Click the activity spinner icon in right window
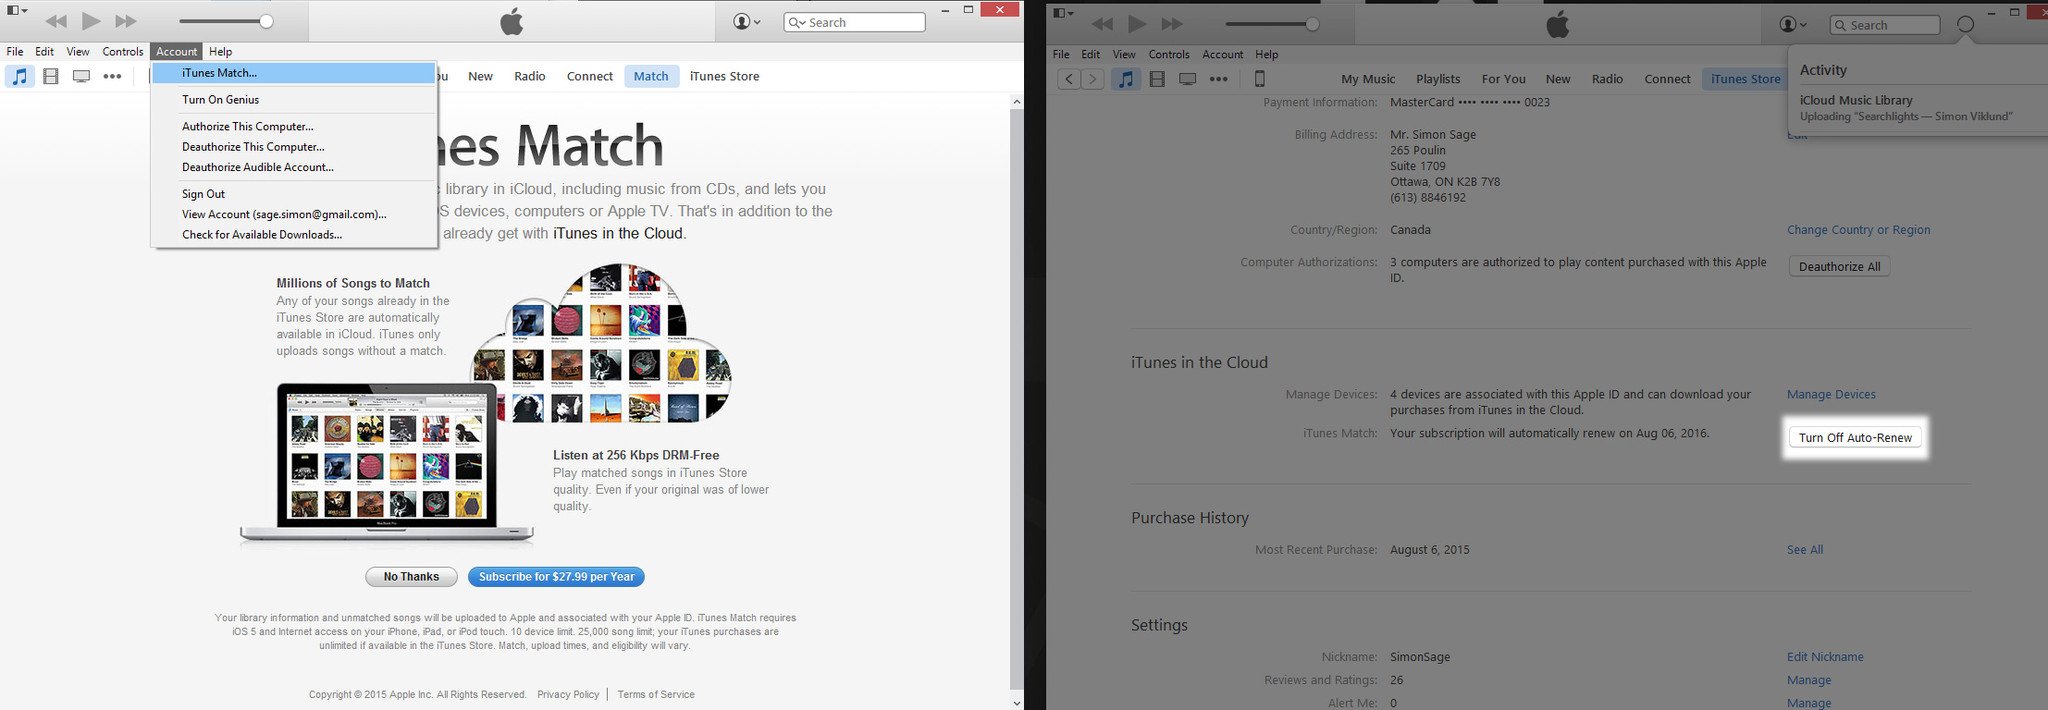2048x710 pixels. [1965, 24]
